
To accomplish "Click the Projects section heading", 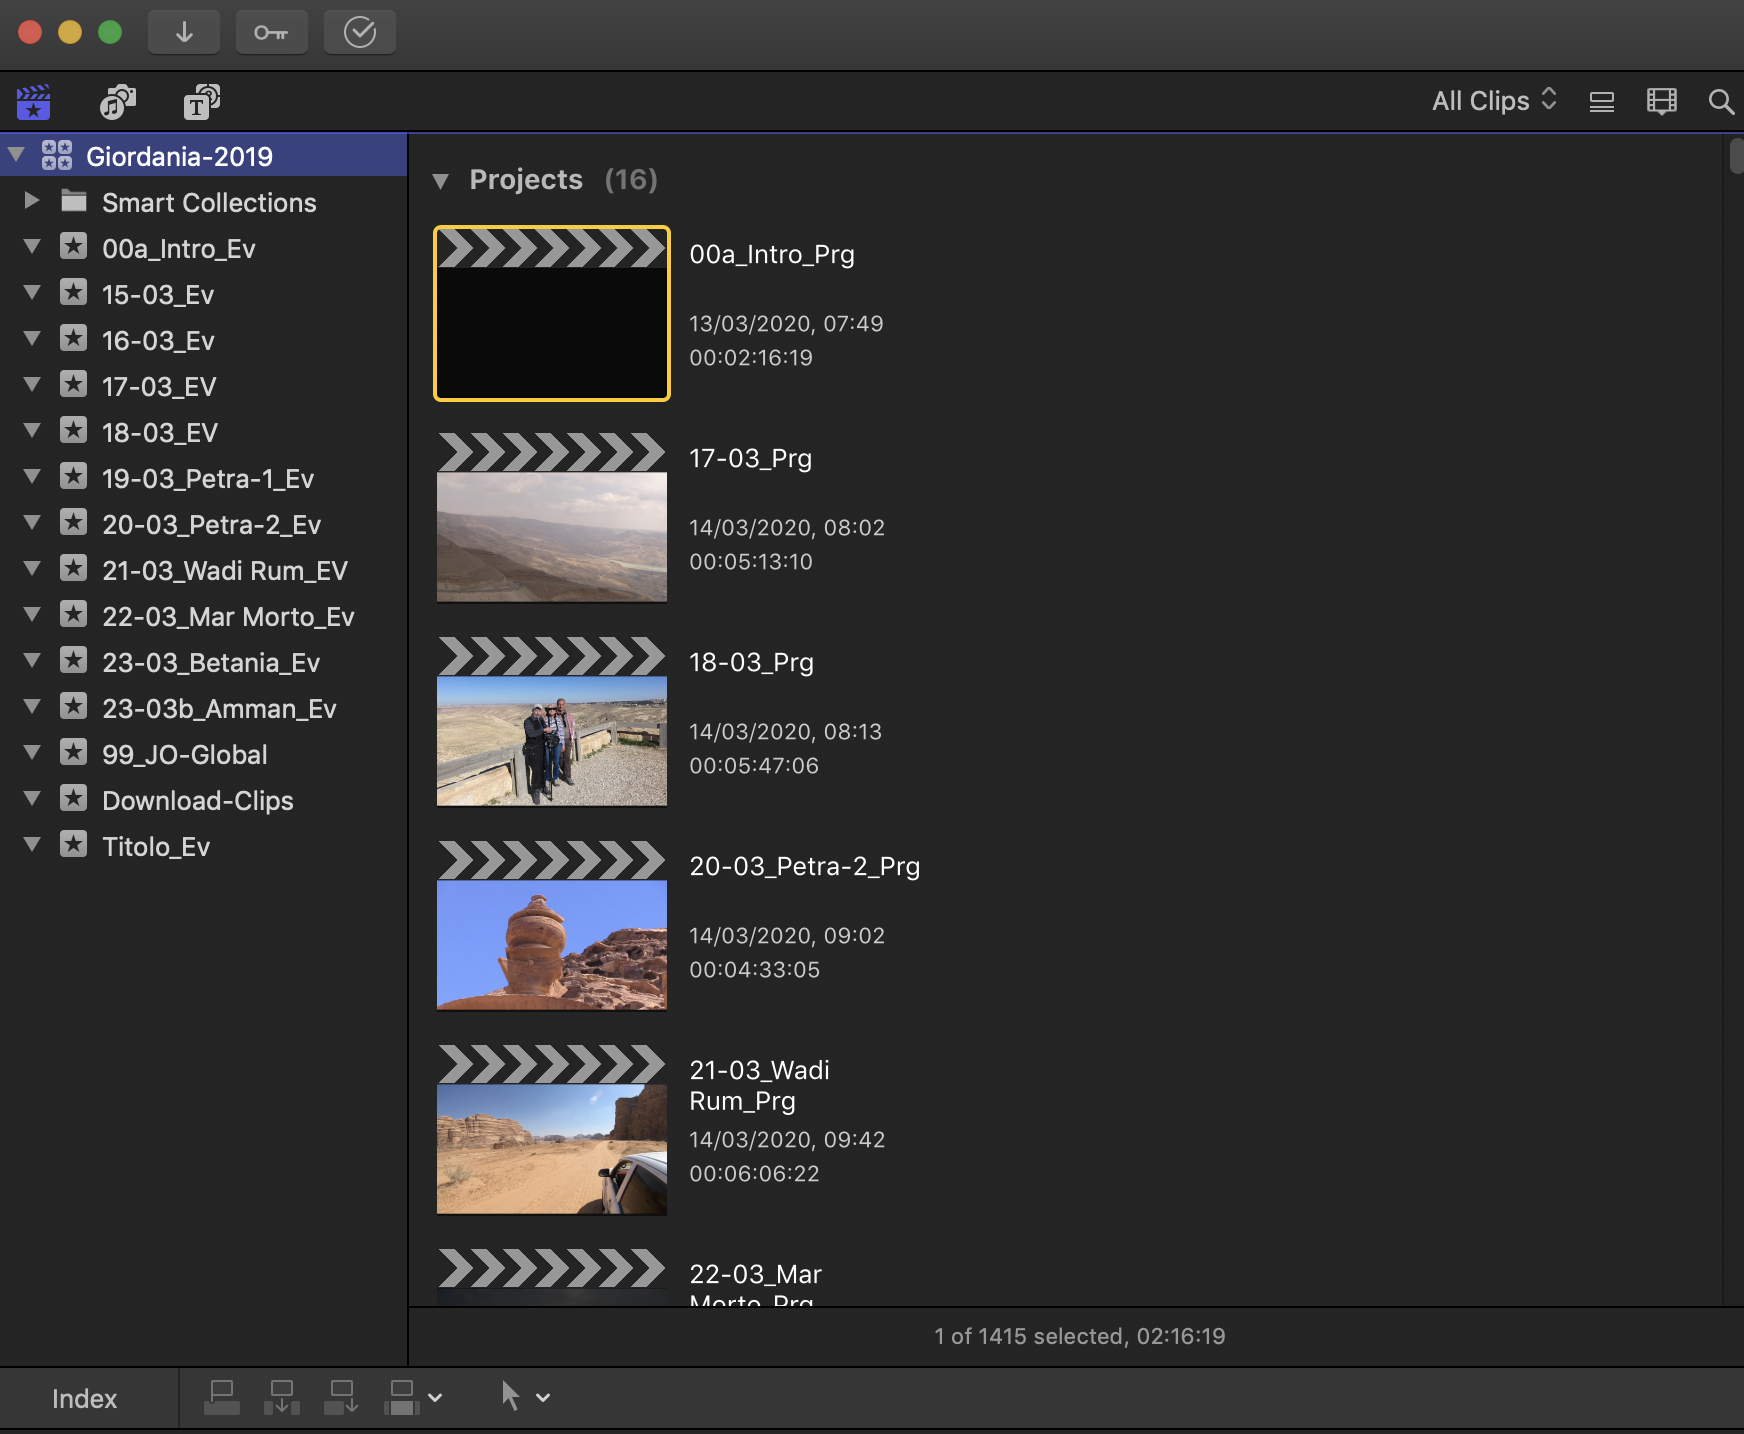I will click(526, 180).
